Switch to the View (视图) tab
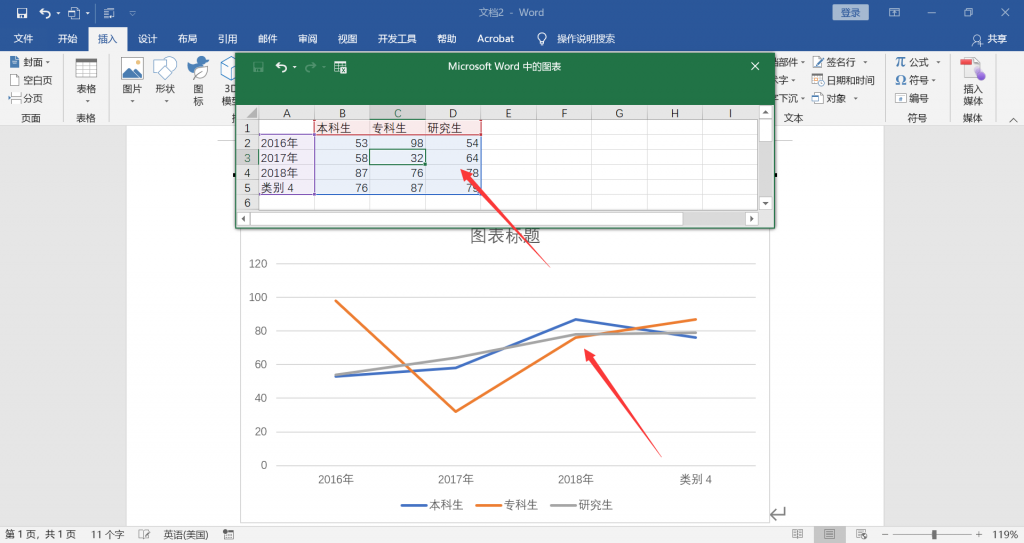Image resolution: width=1024 pixels, height=543 pixels. tap(347, 39)
